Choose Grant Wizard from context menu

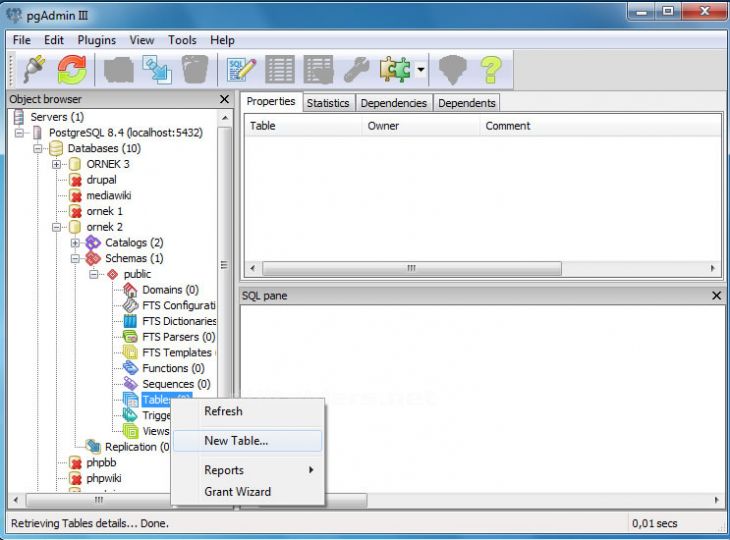pyautogui.click(x=247, y=492)
